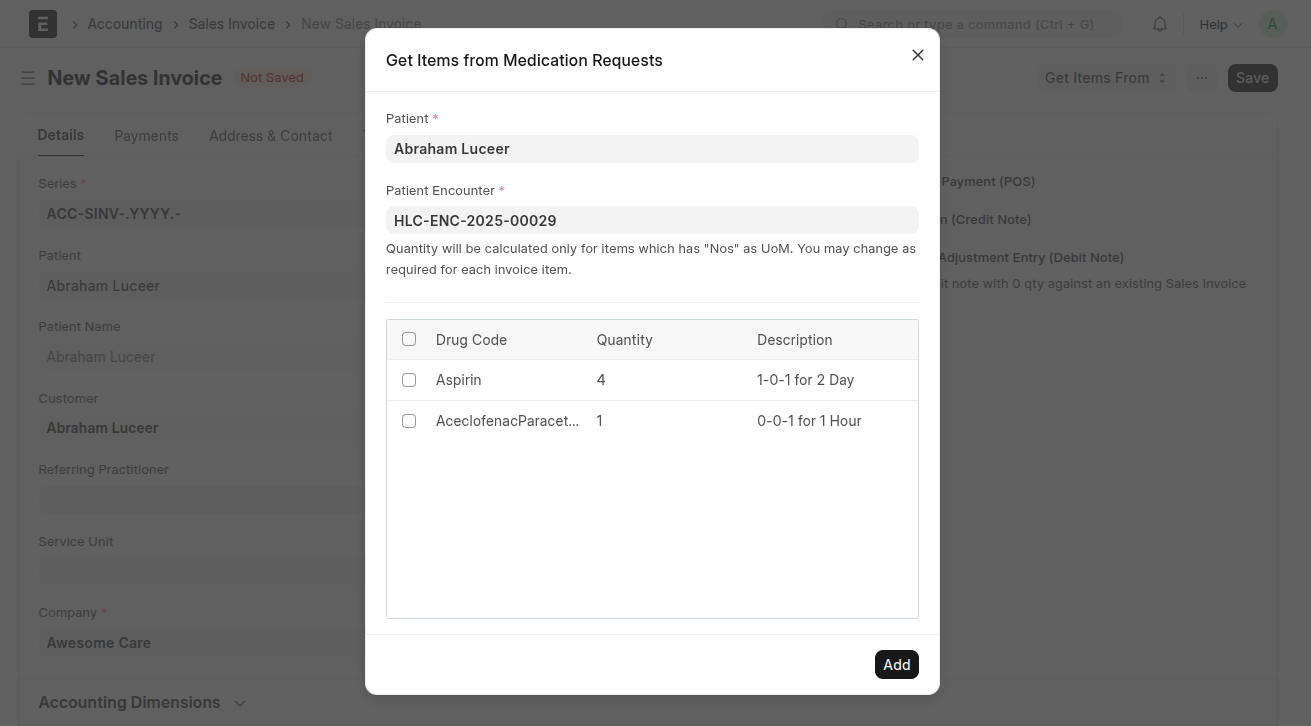1311x726 pixels.
Task: Click the Drug Code column header
Action: click(471, 340)
